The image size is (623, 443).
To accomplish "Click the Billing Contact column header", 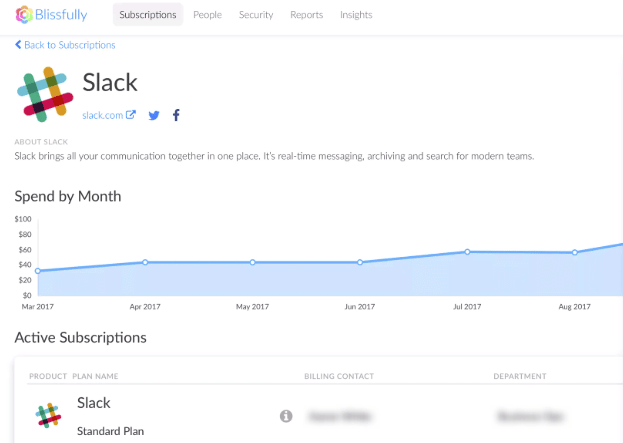I will (x=339, y=377).
